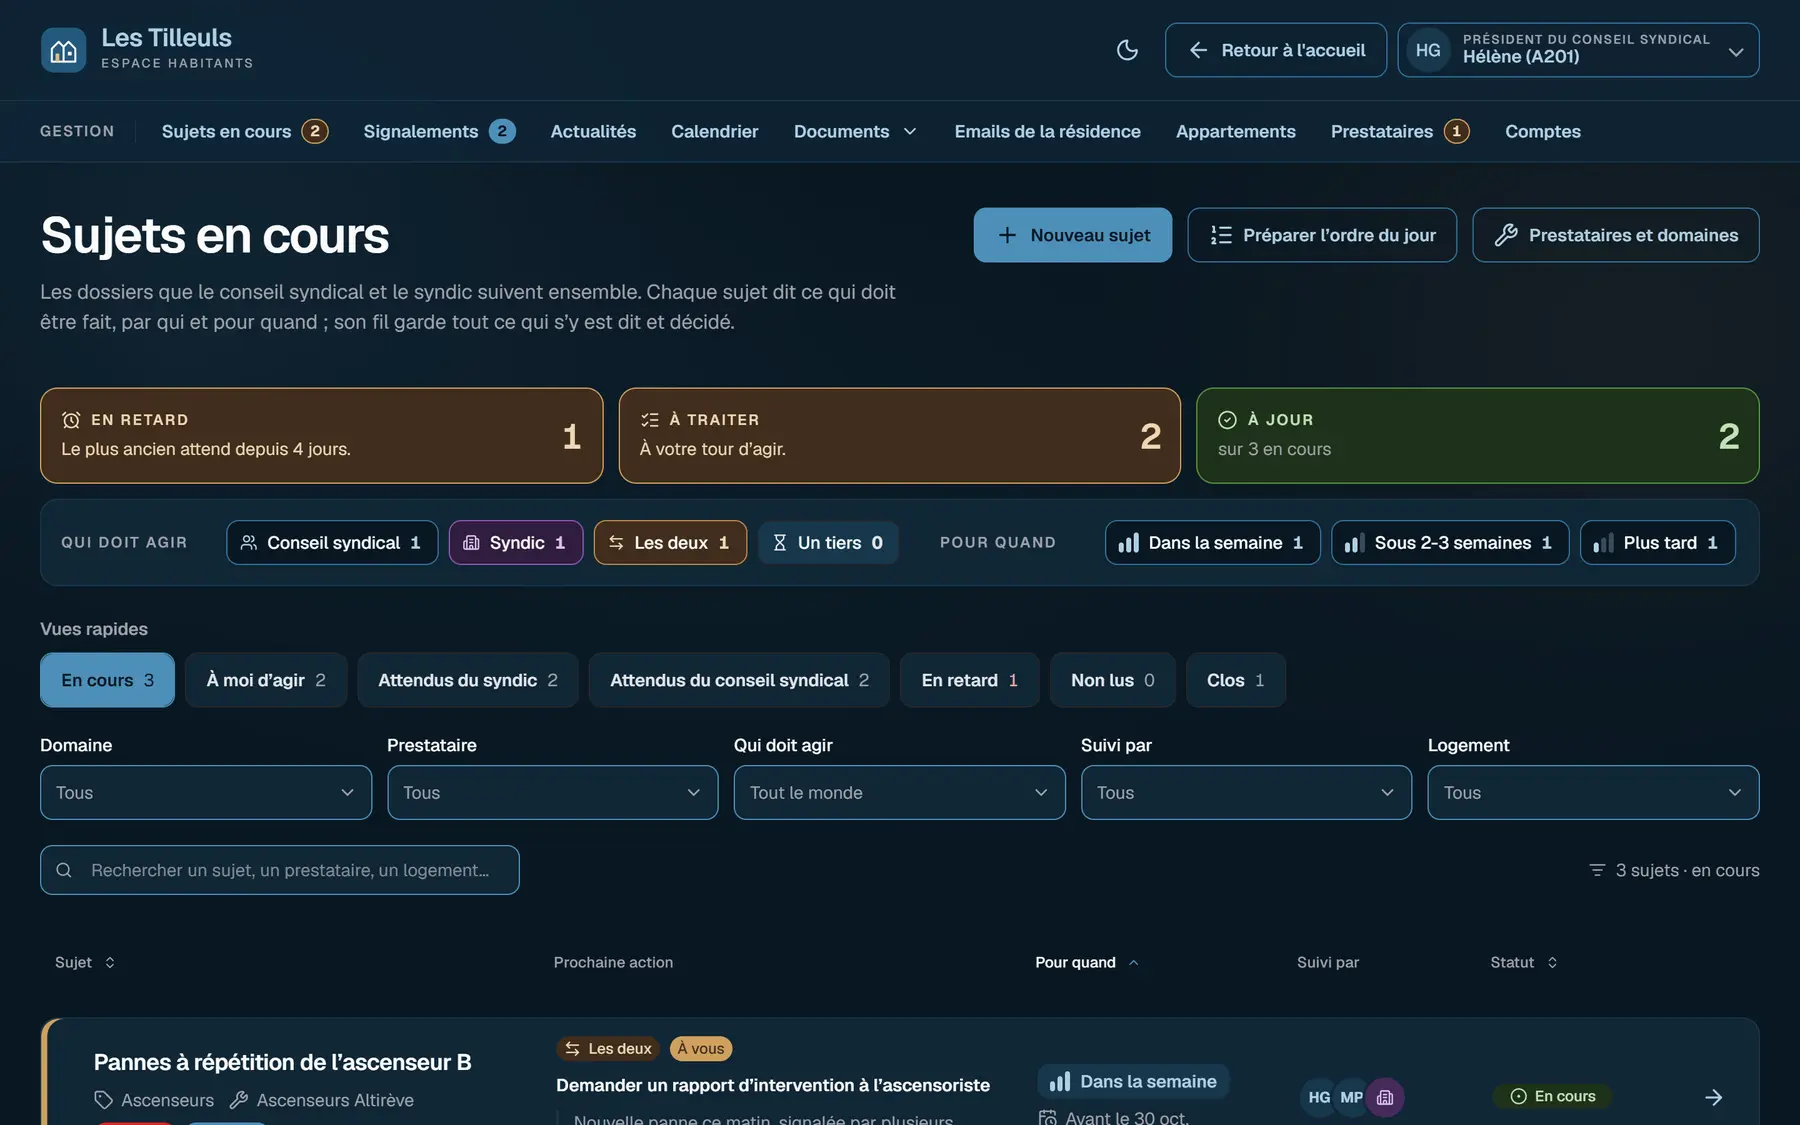Expand the Qui doit agir dropdown
1800x1125 pixels.
(900, 793)
